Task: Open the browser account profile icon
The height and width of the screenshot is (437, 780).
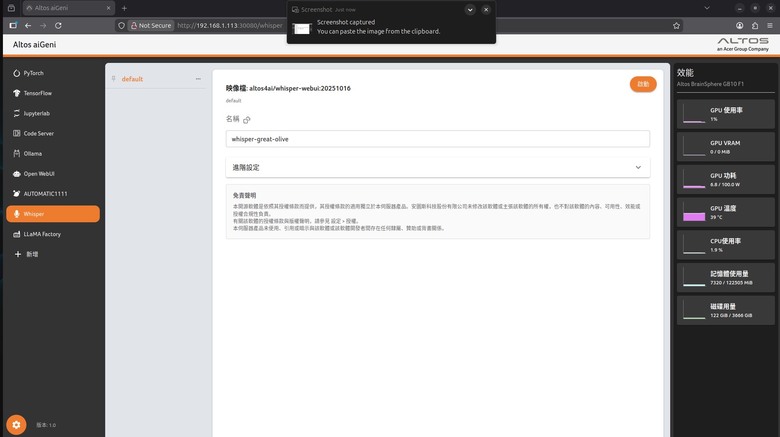Action: click(x=740, y=25)
